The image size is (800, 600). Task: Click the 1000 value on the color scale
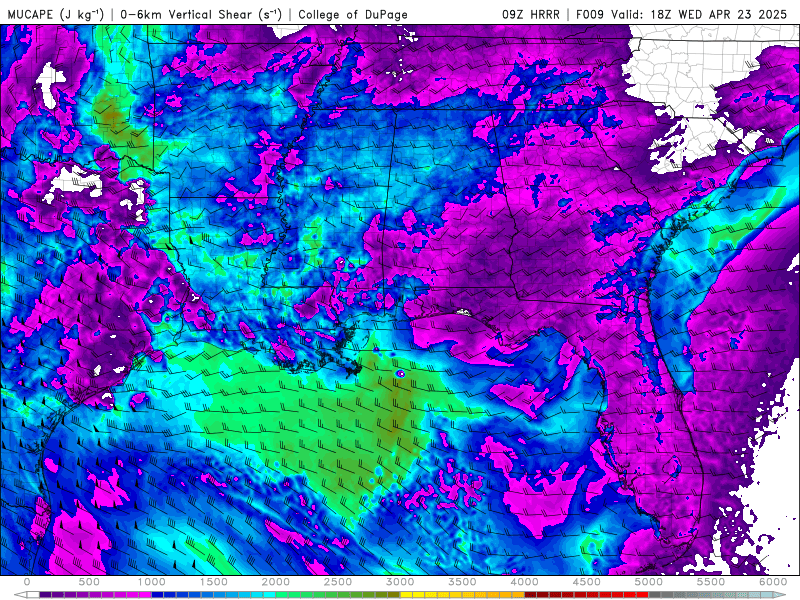(152, 582)
